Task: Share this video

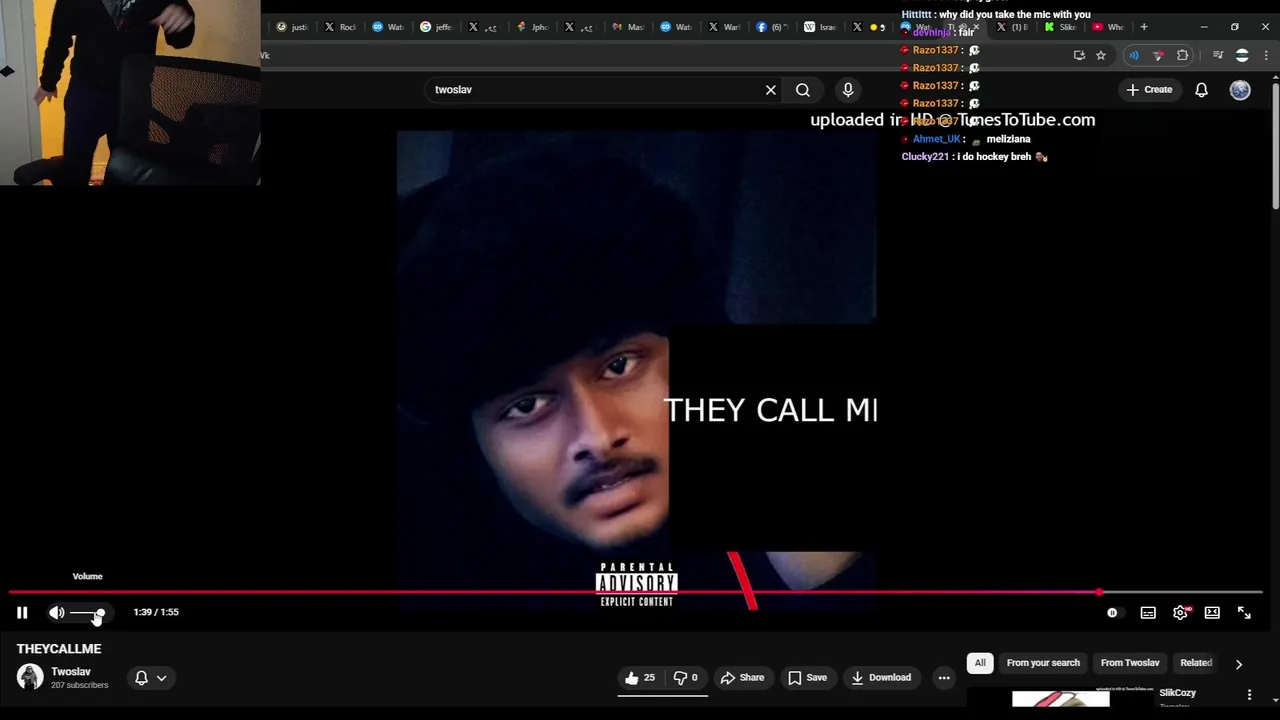Action: click(x=742, y=678)
